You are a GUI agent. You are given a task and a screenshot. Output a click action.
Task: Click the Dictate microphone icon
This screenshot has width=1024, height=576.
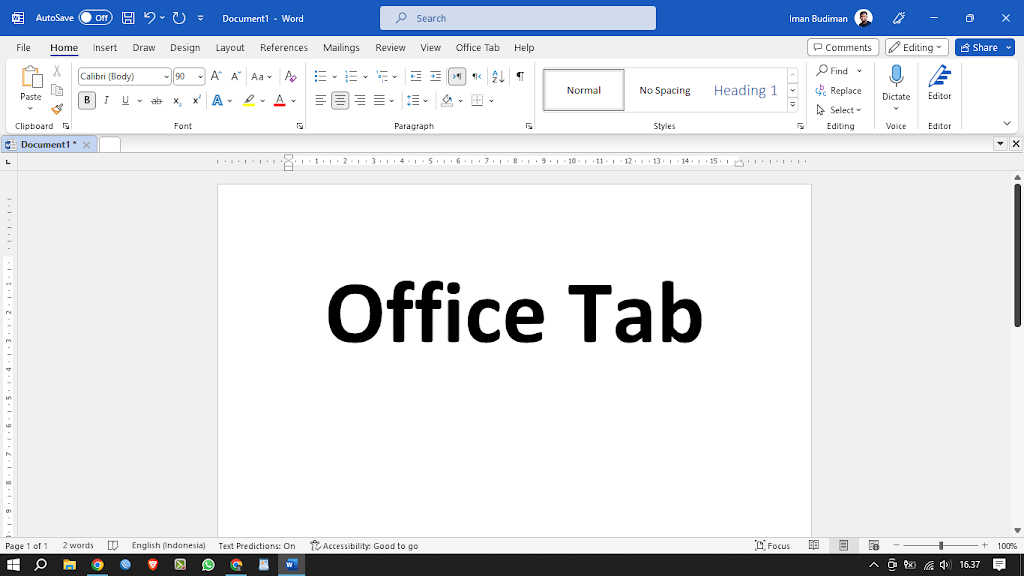point(896,76)
